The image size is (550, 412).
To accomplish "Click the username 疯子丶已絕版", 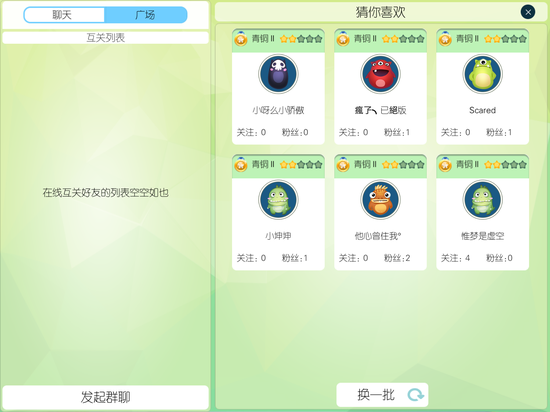I will [380, 110].
